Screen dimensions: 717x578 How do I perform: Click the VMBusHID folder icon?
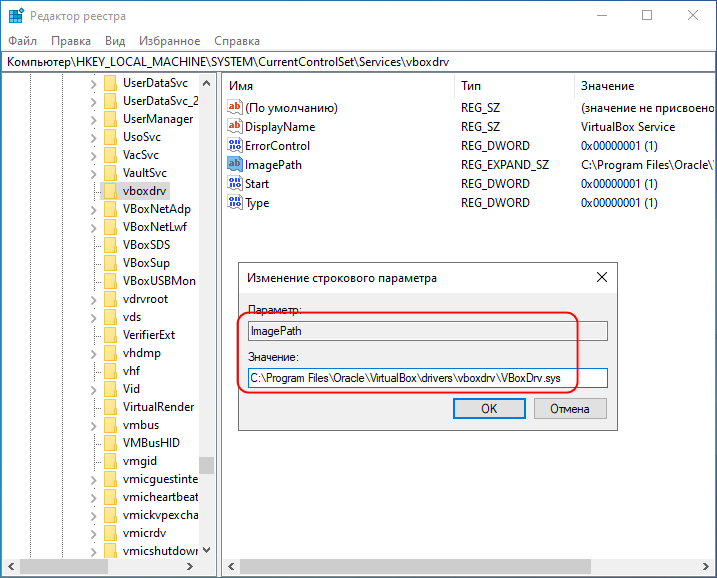[x=110, y=443]
